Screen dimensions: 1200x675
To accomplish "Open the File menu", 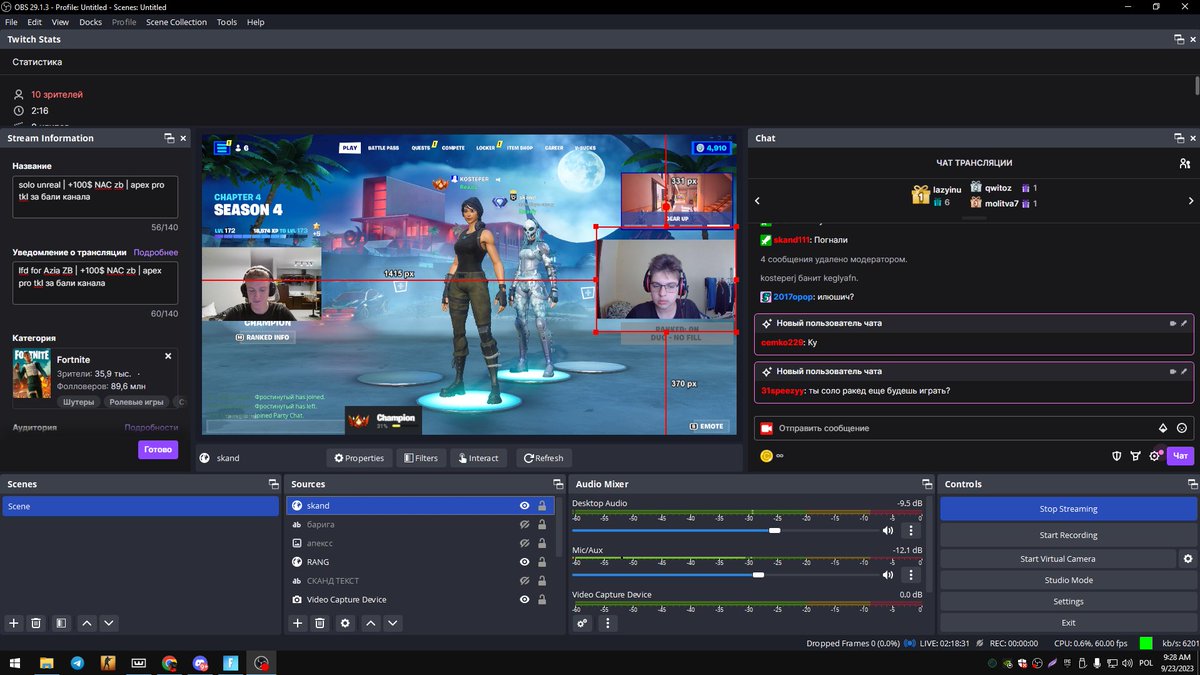I will pos(12,22).
